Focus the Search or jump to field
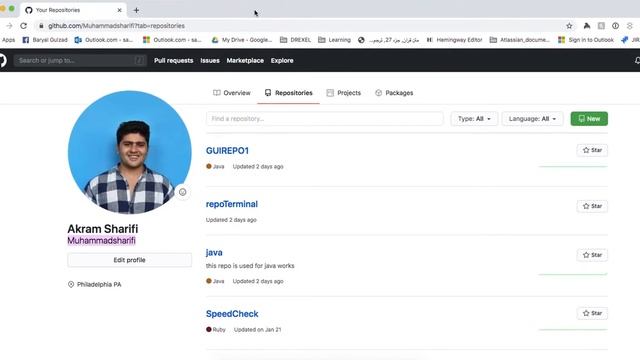 tap(80, 60)
